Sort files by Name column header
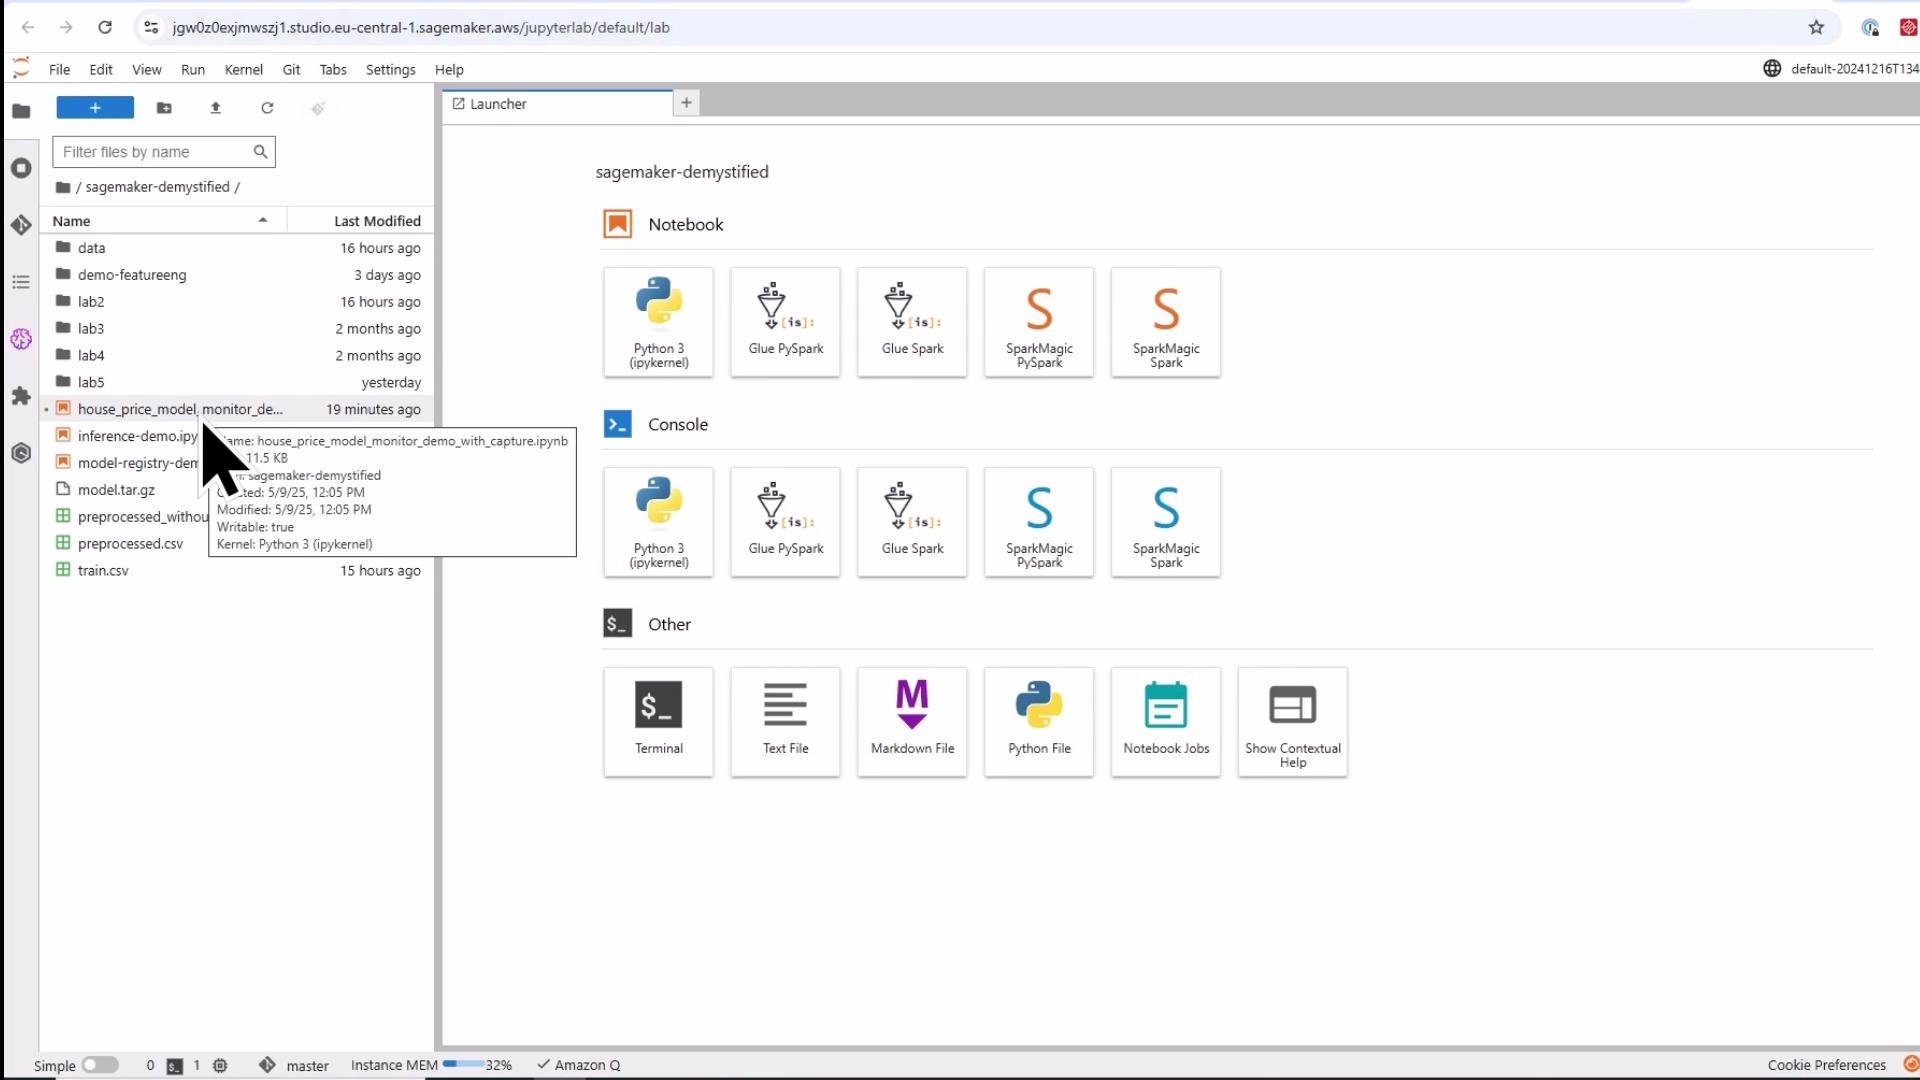 (163, 221)
